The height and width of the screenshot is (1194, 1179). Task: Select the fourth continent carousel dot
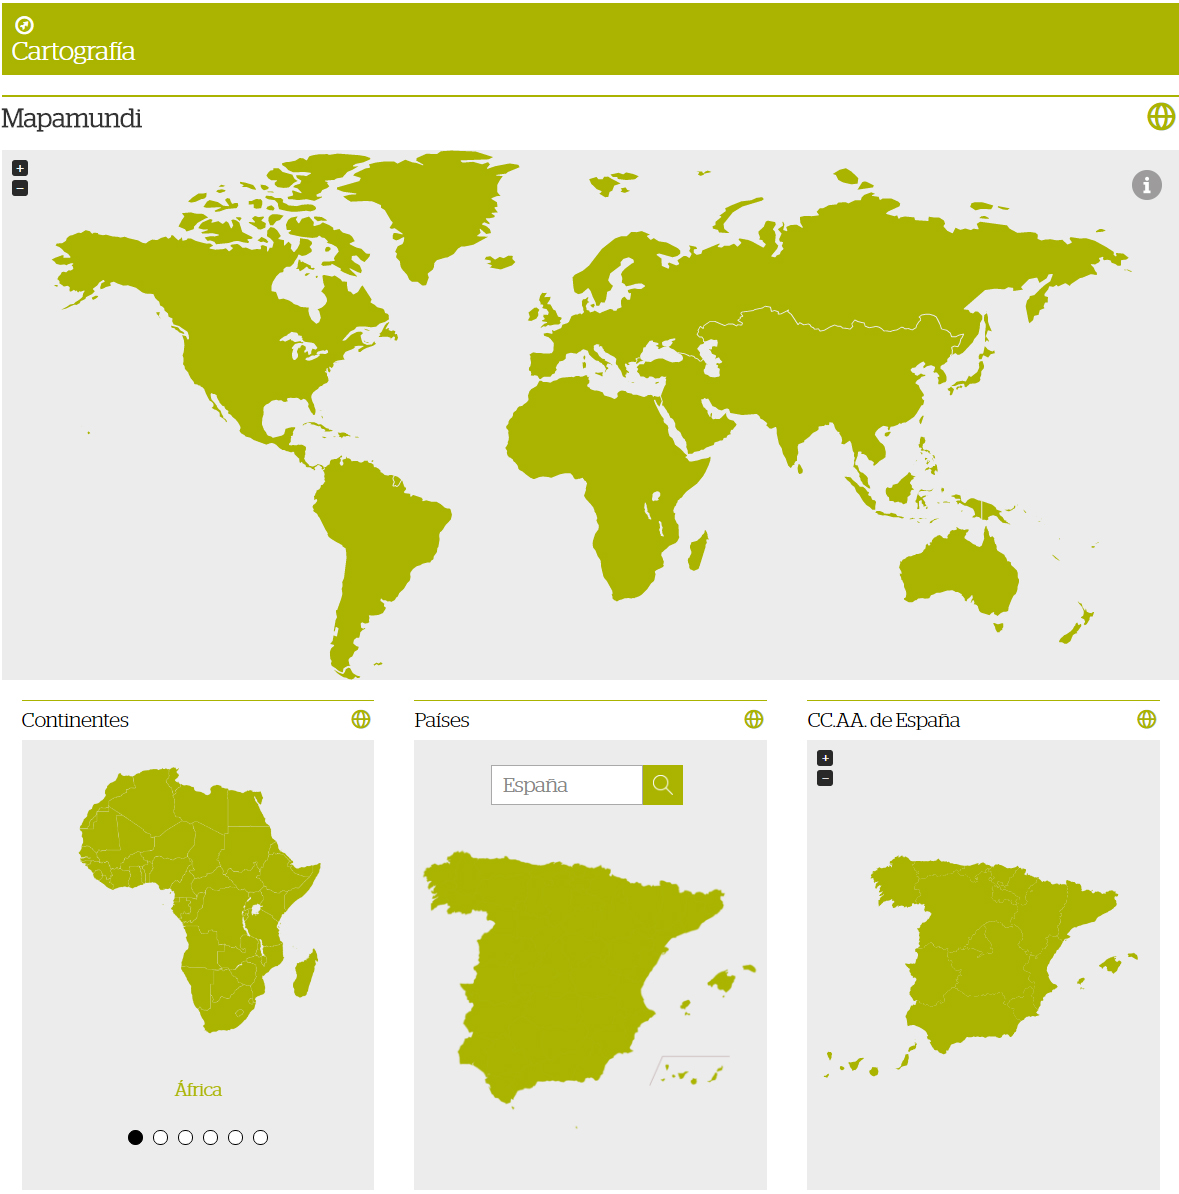click(211, 1137)
